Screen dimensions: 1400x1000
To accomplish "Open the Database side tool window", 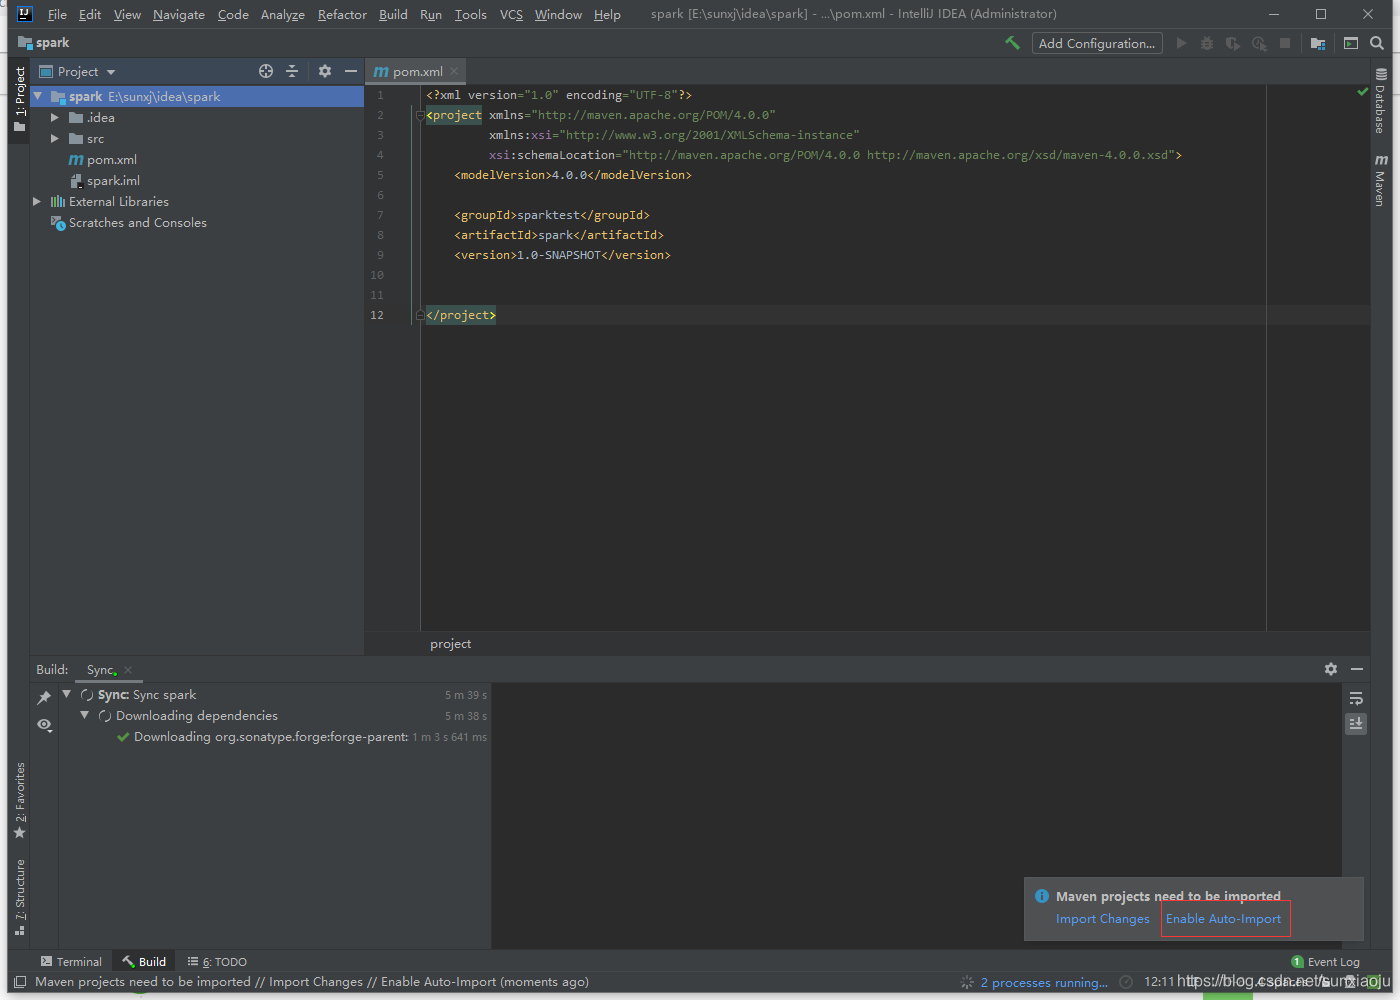I will click(x=1380, y=101).
